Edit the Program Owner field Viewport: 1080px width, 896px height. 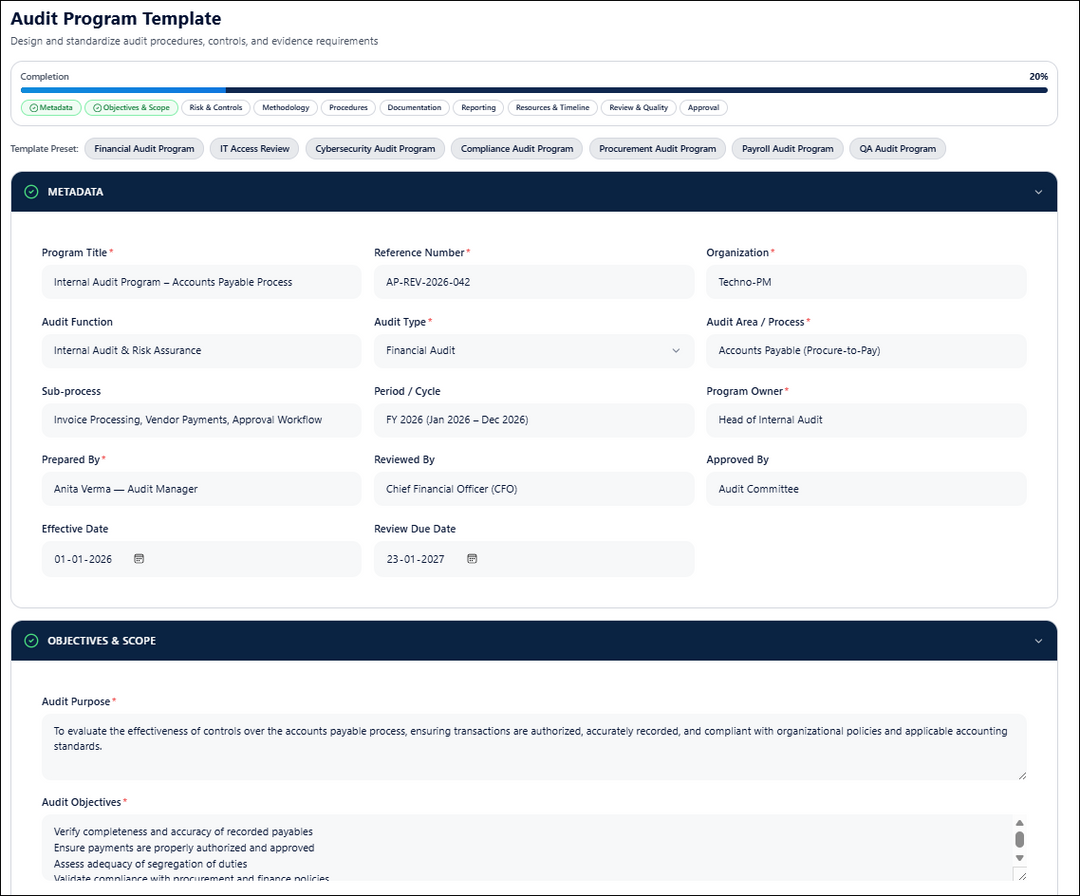[866, 419]
